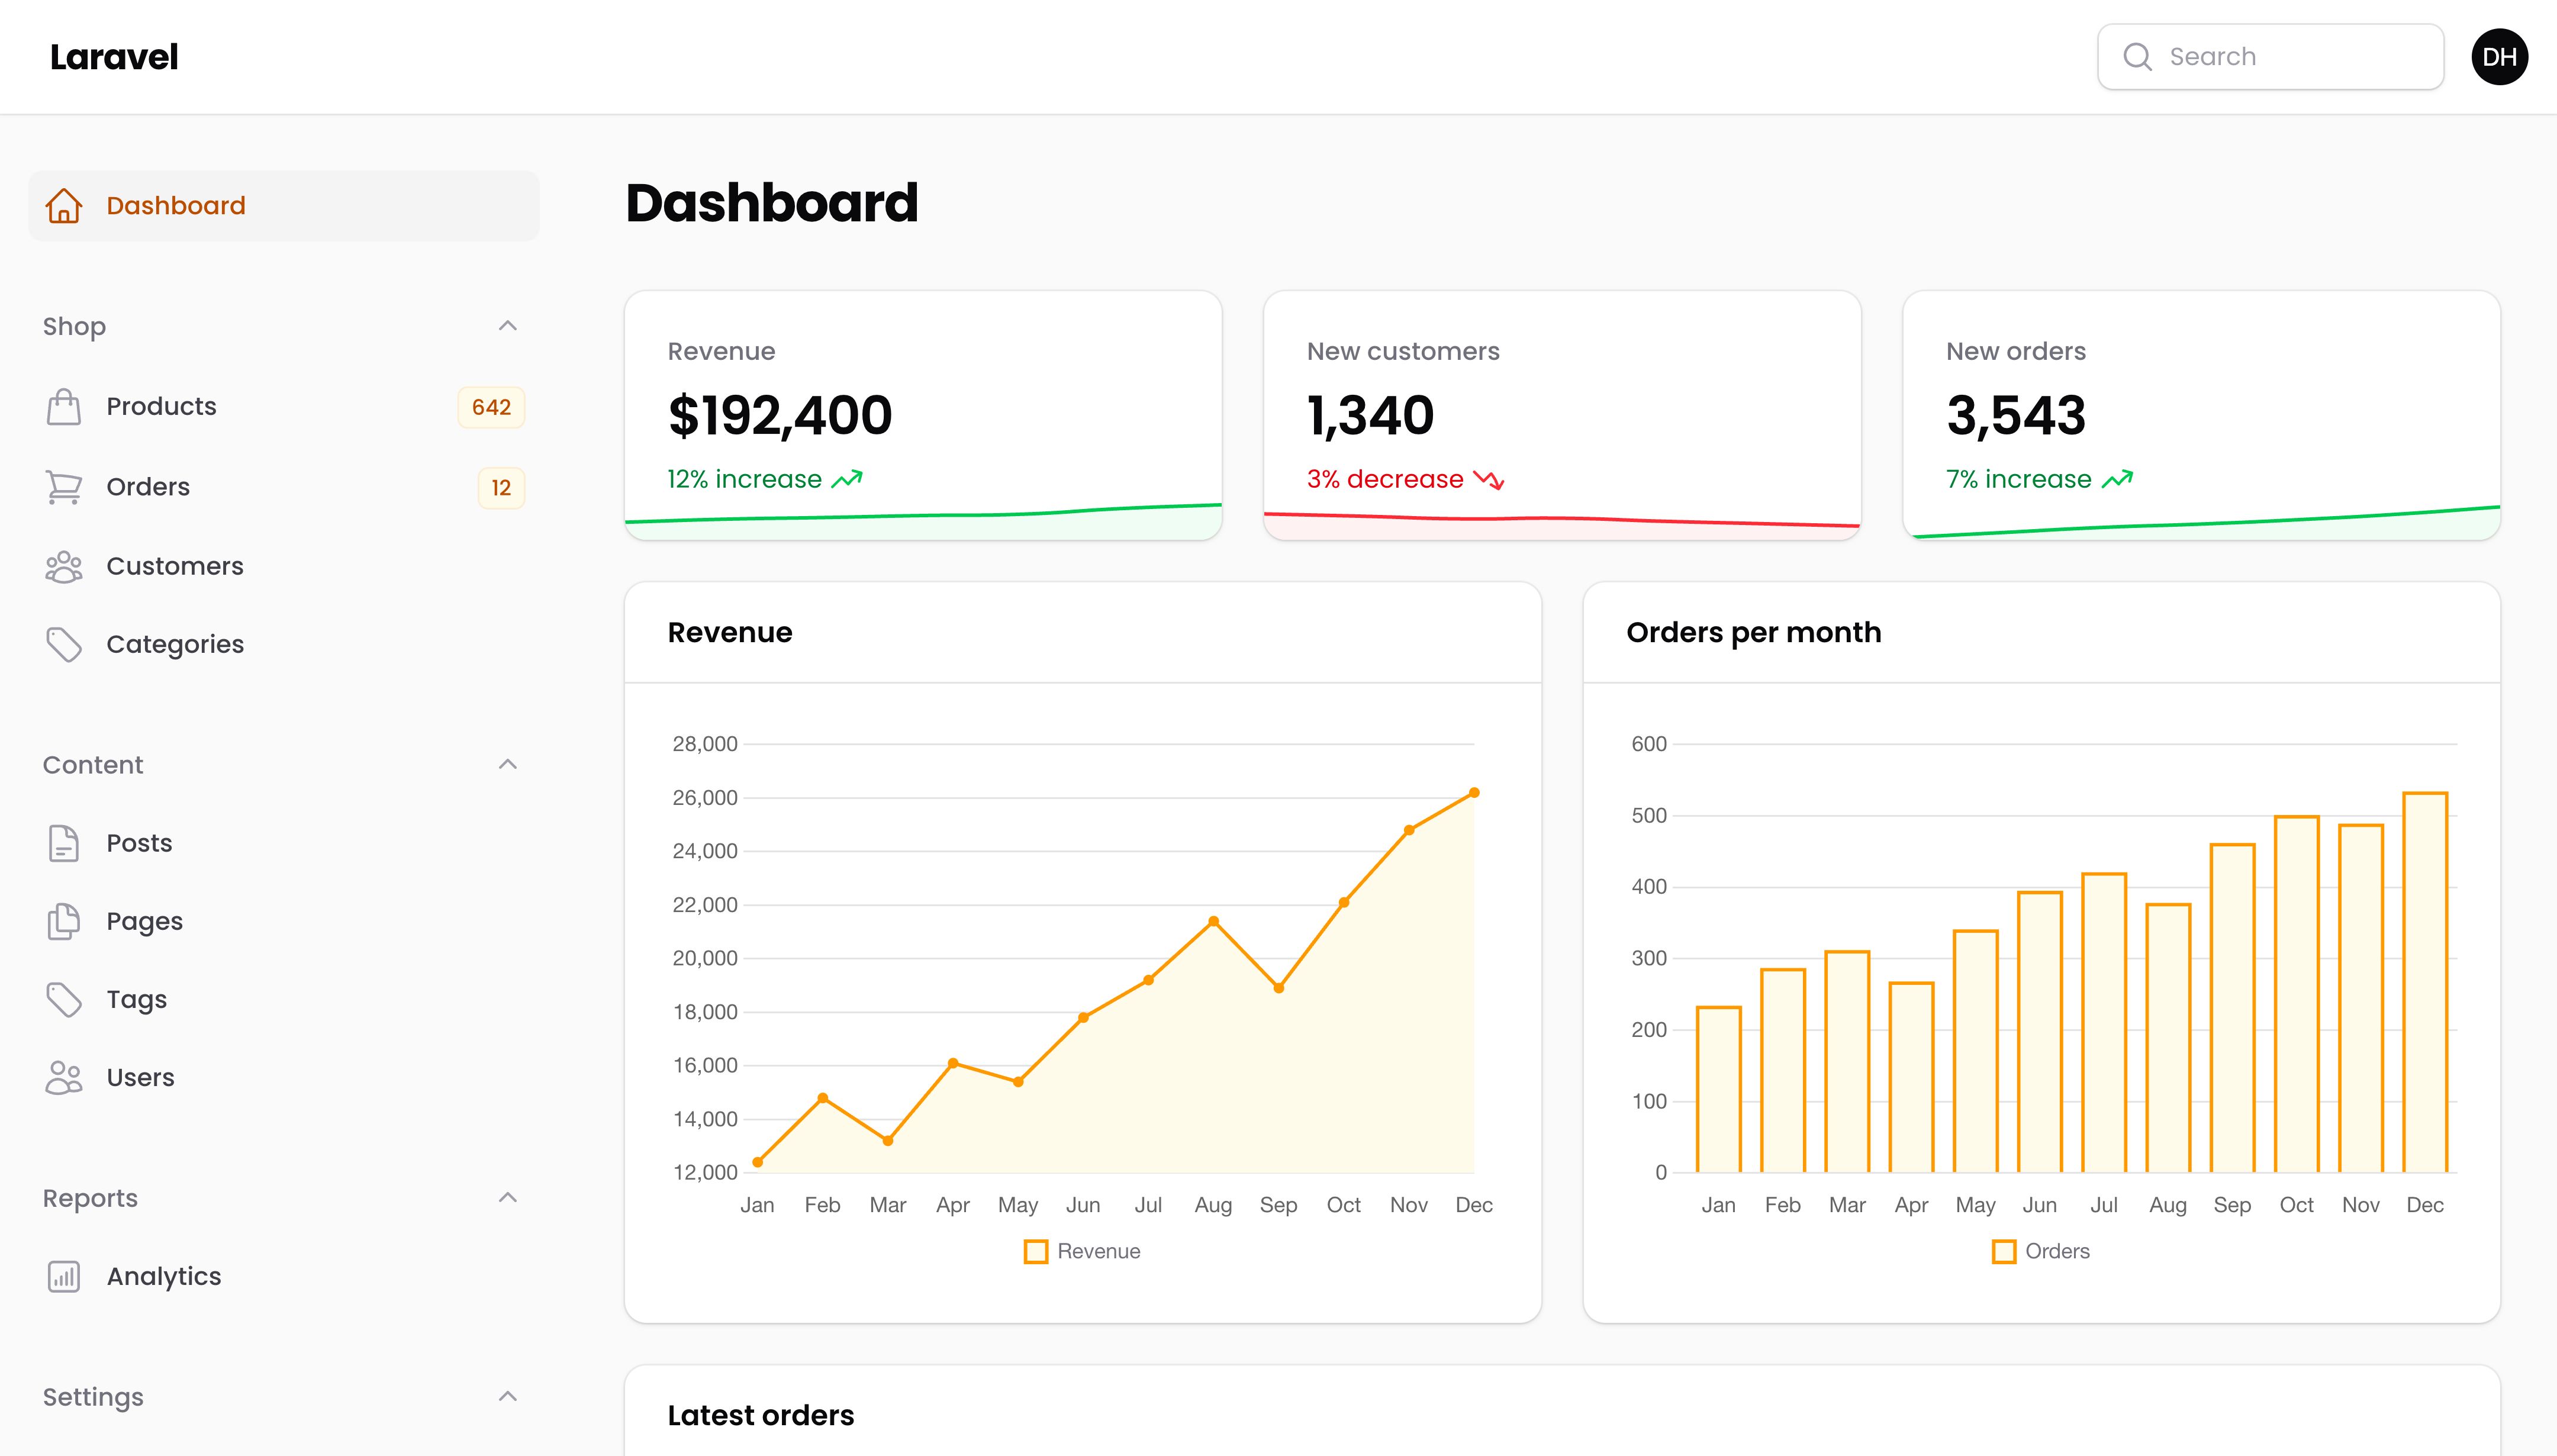Viewport: 2557px width, 1456px height.
Task: Click the 12 badge next to Orders
Action: point(501,488)
